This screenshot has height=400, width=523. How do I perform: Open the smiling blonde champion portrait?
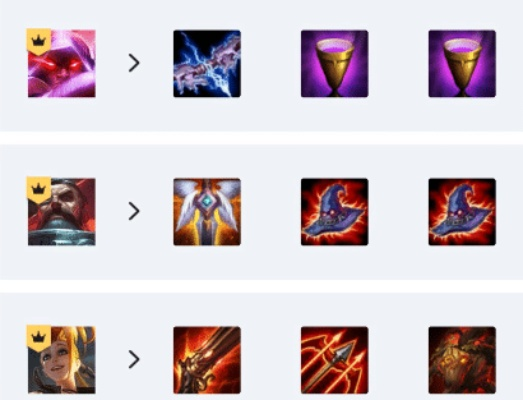(62, 360)
